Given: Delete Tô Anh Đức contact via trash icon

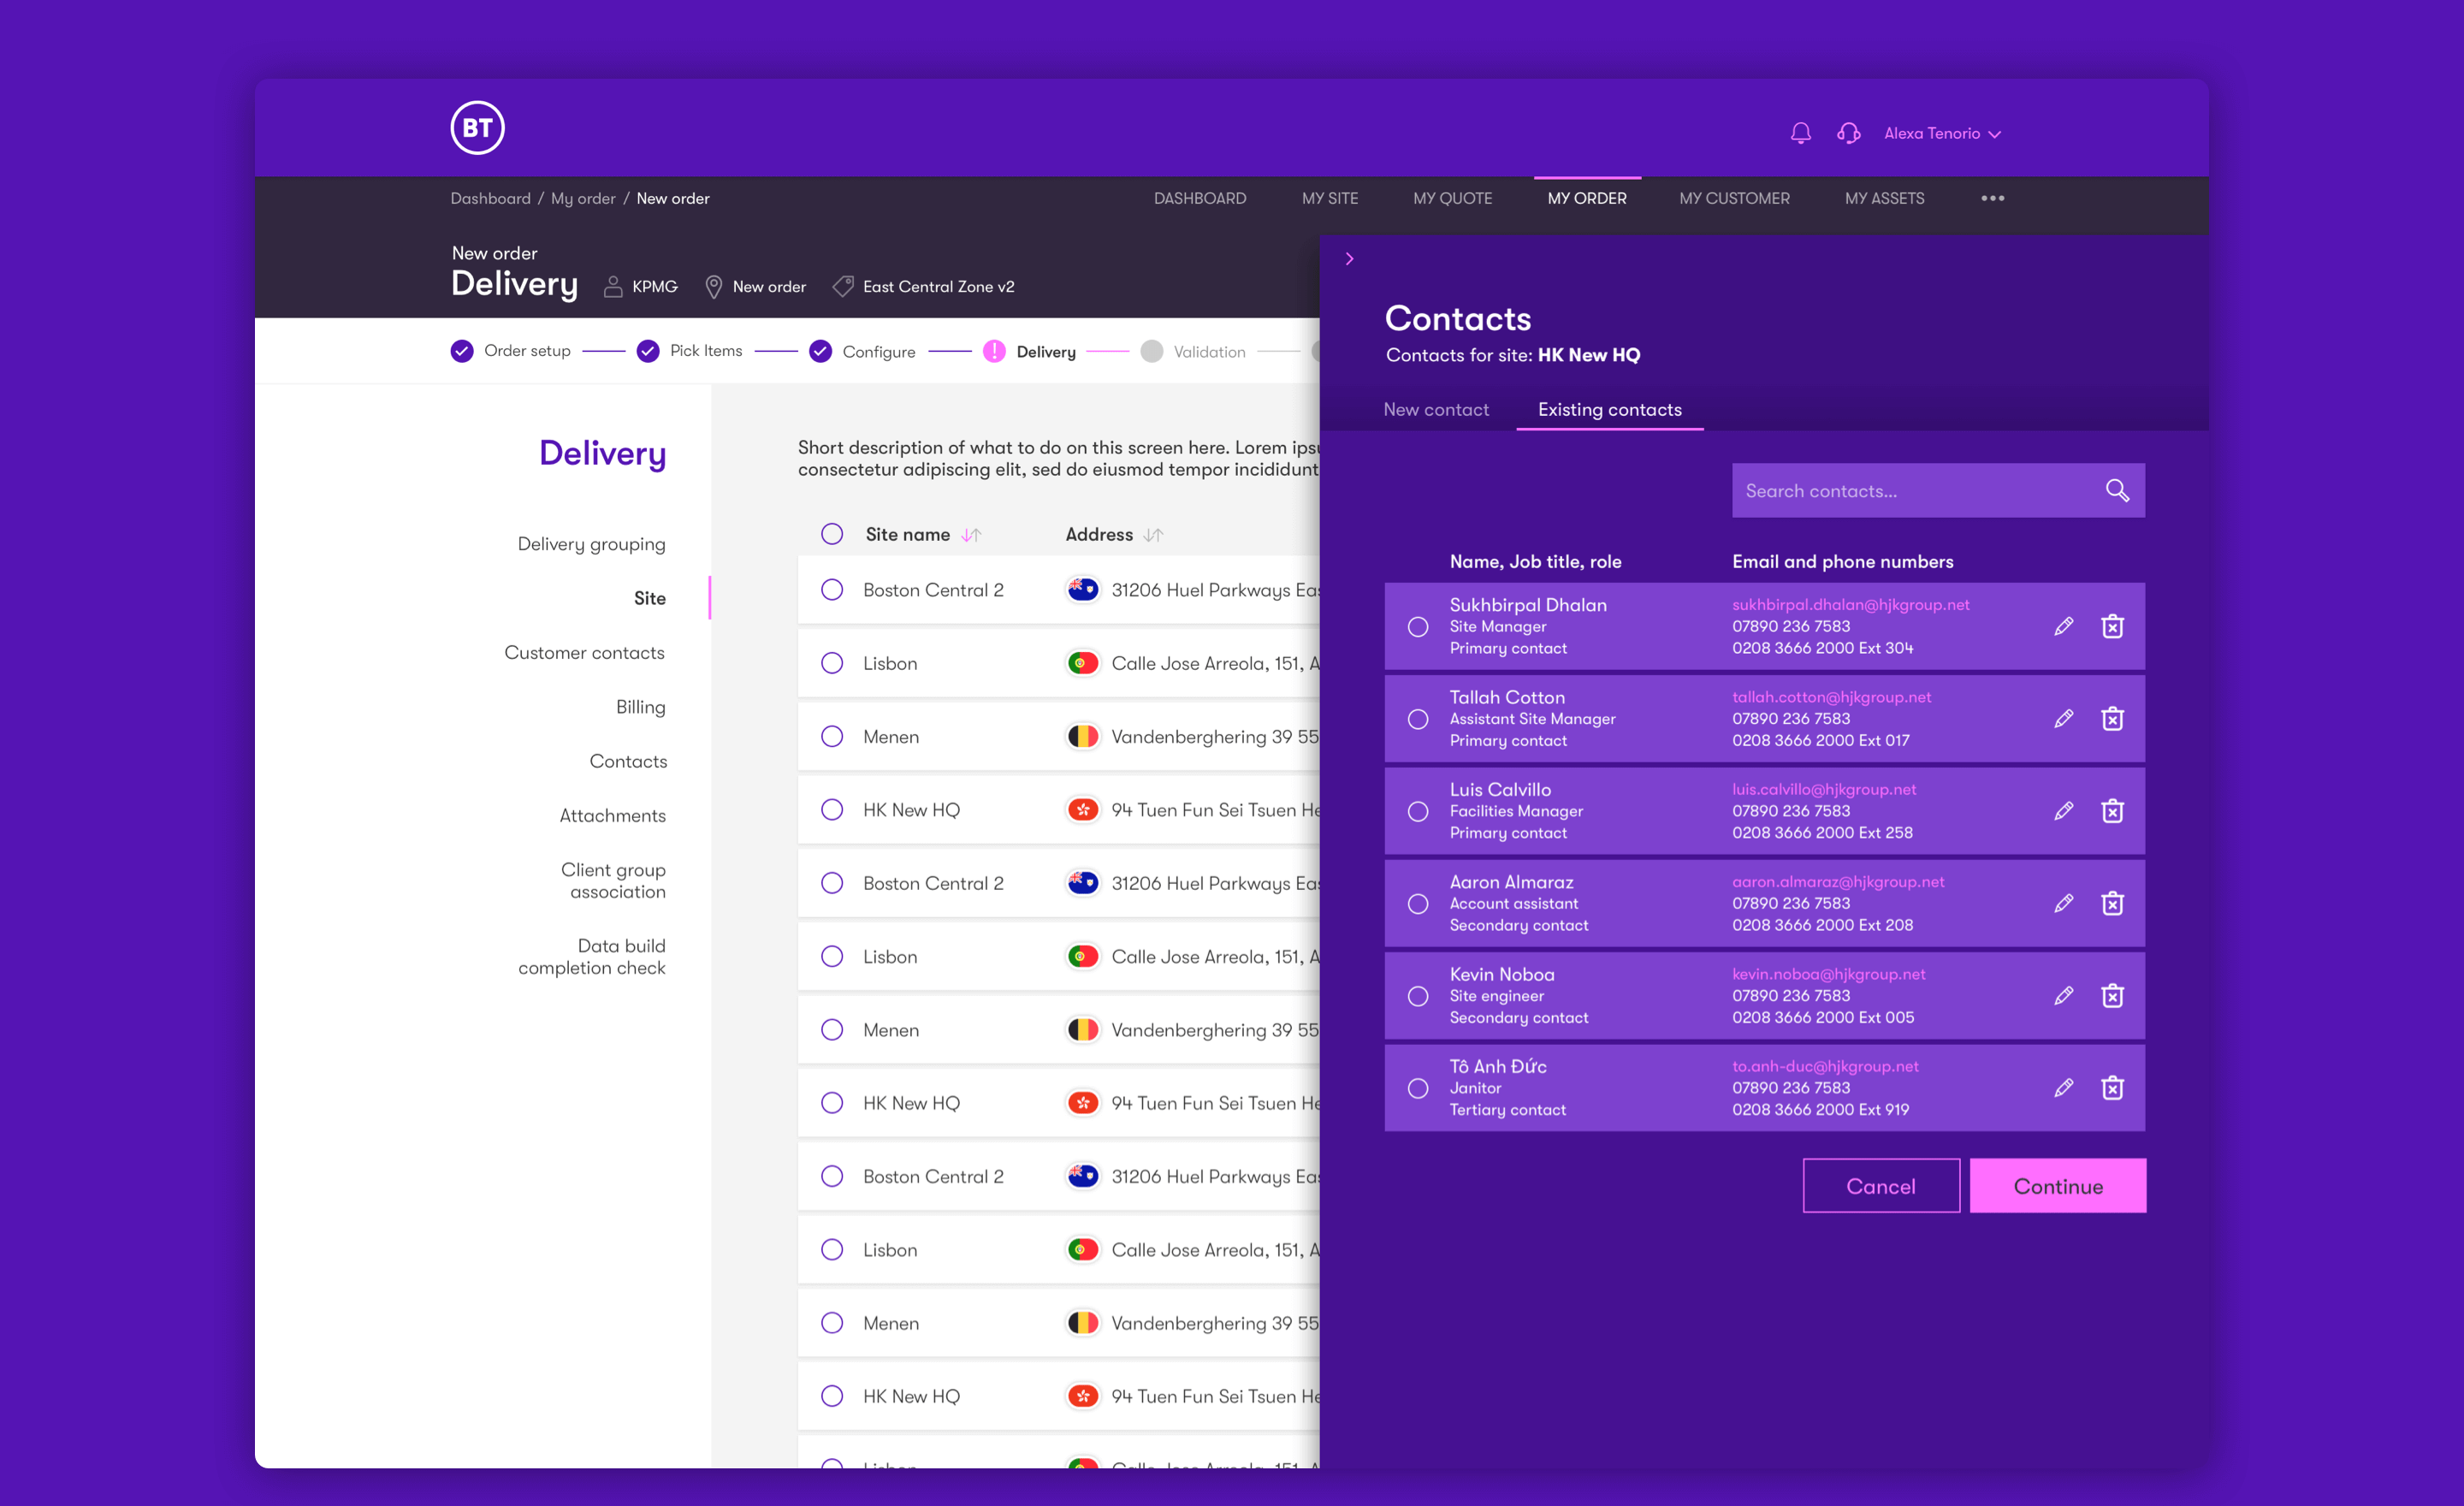Looking at the screenshot, I should pos(2112,1088).
